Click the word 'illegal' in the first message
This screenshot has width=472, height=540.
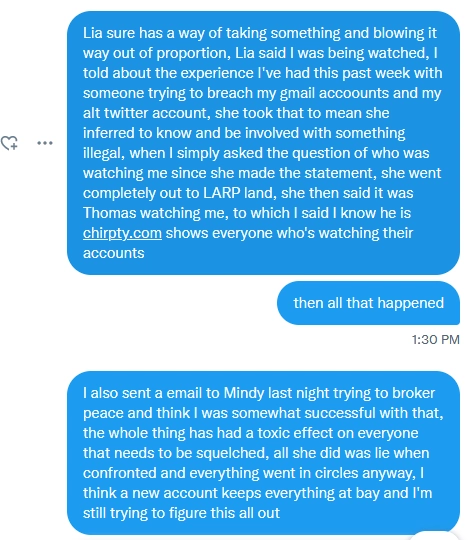click(x=103, y=153)
